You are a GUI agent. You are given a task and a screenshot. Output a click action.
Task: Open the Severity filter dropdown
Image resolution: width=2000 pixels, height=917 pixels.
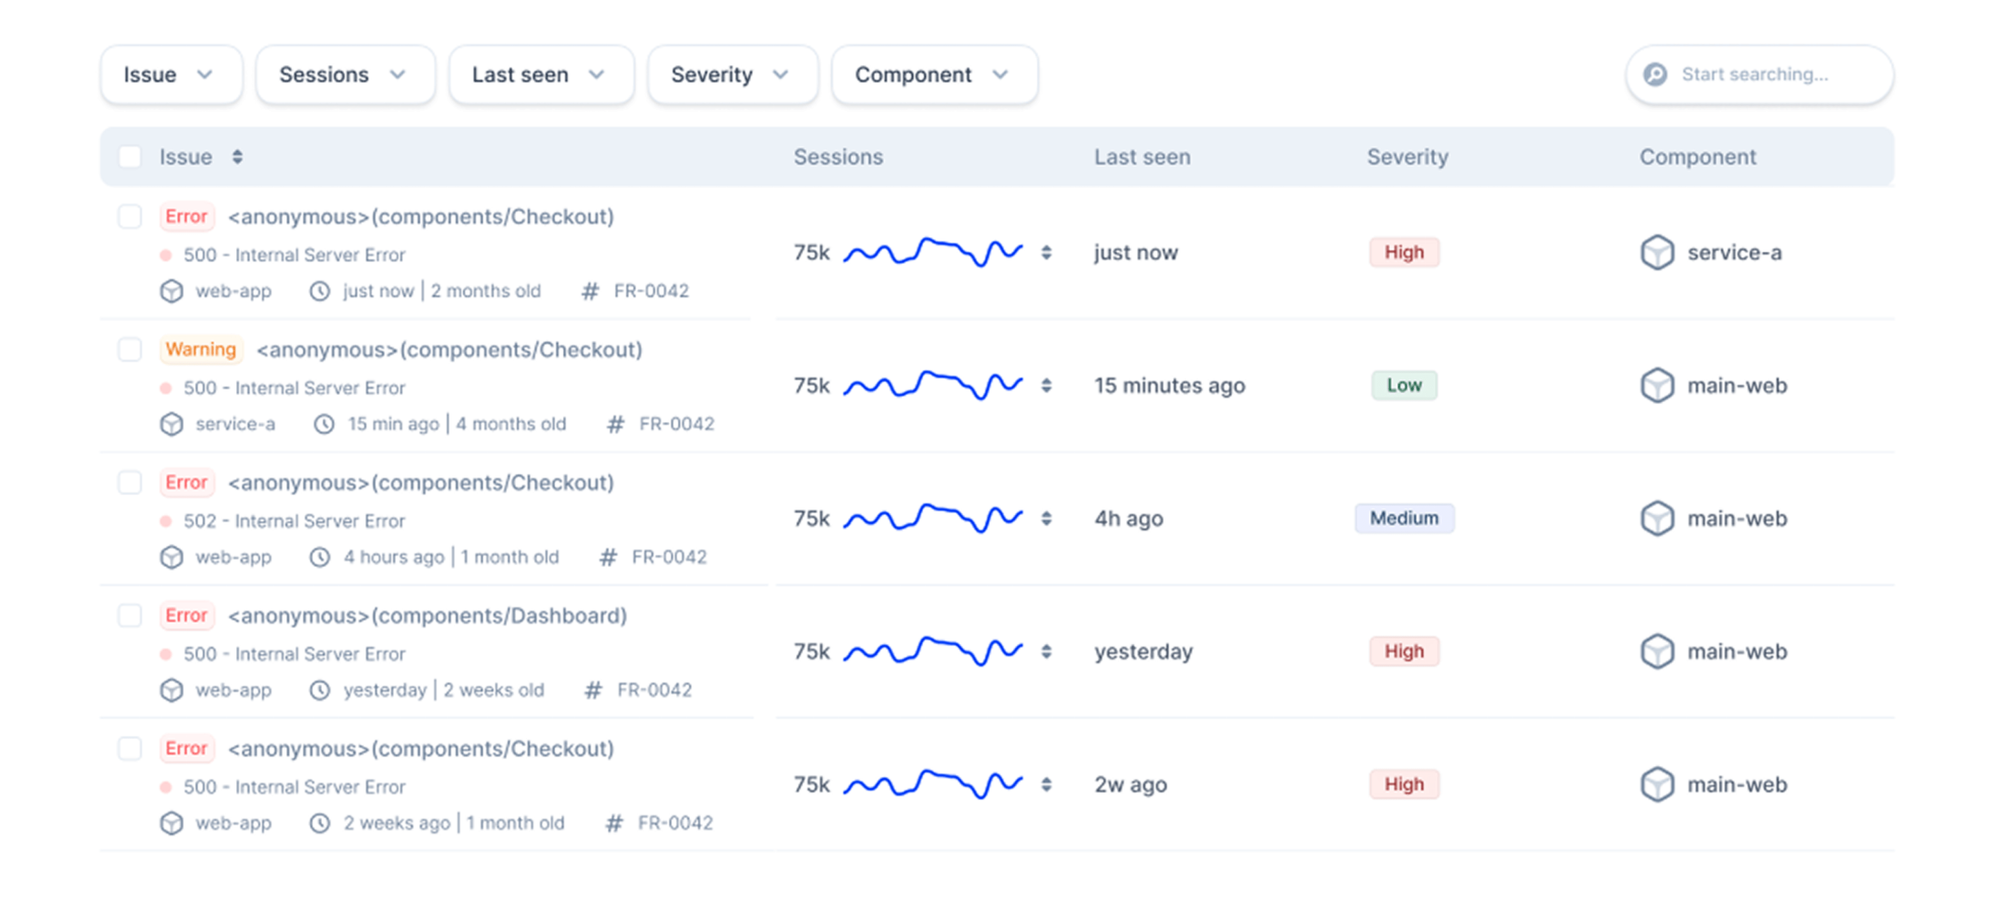click(x=732, y=75)
